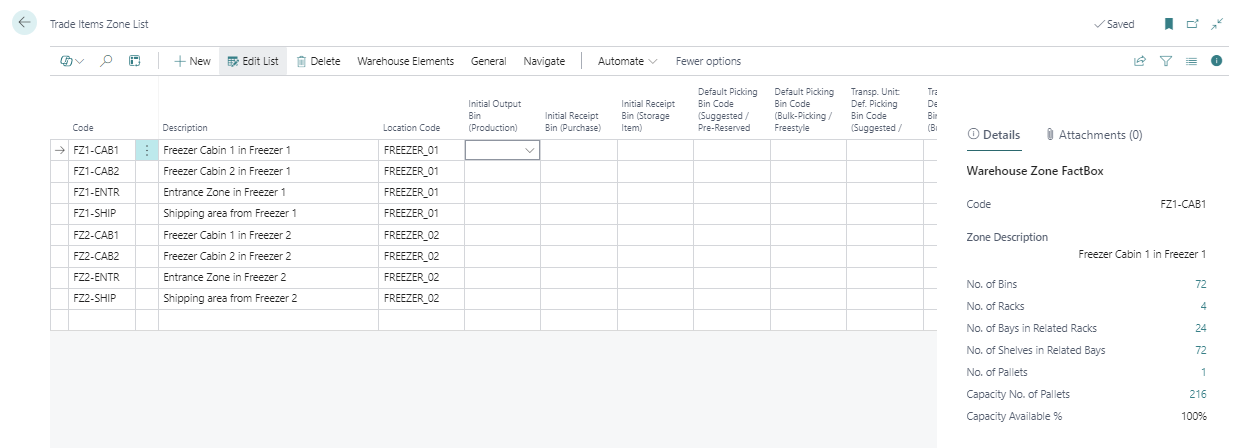Screen dimensions: 1245x448
Task: Click the Delete button
Action: coord(318,61)
